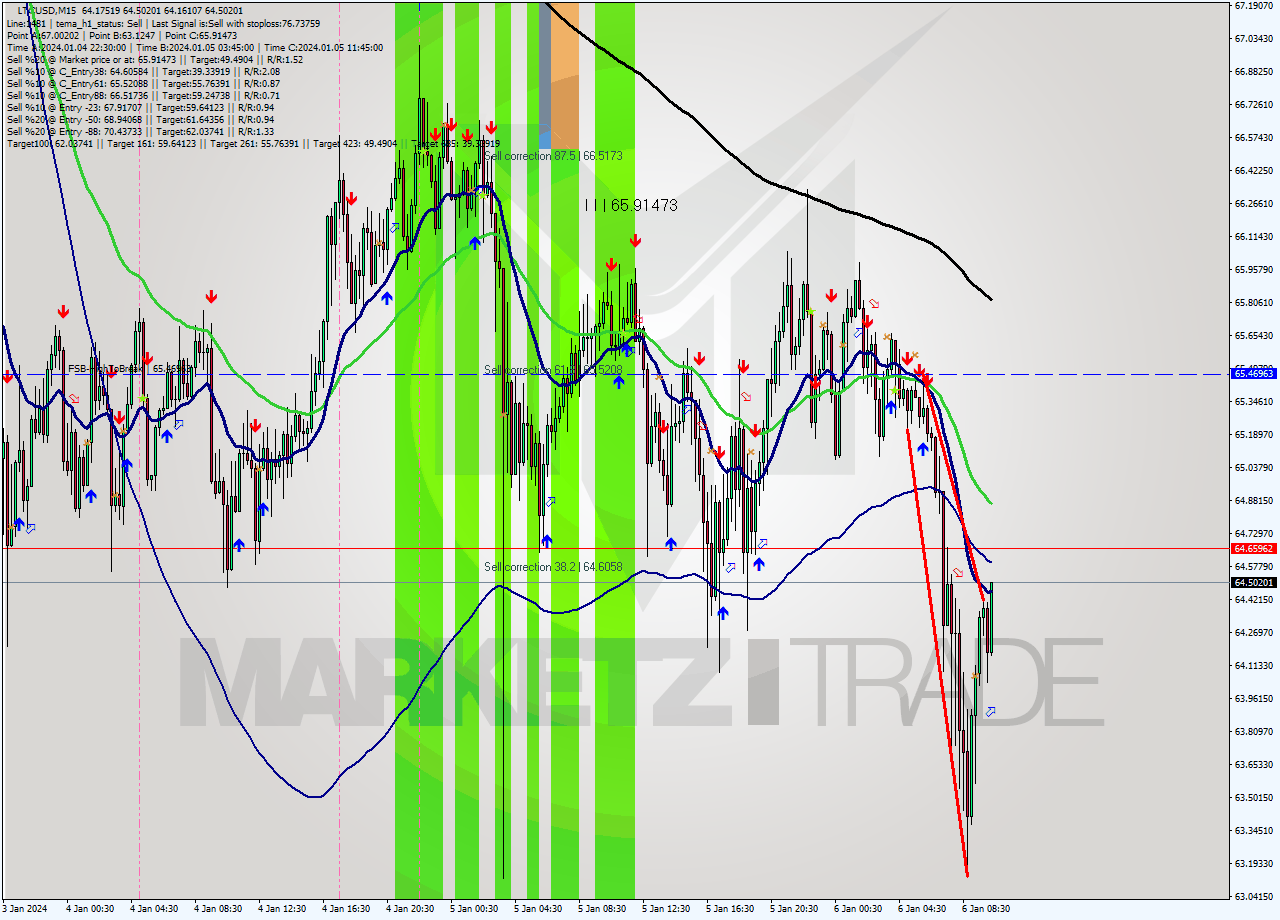Viewport: 1280px width, 920px height.
Task: Select the 'Sell %20 @ Market price' row
Action: (155, 59)
